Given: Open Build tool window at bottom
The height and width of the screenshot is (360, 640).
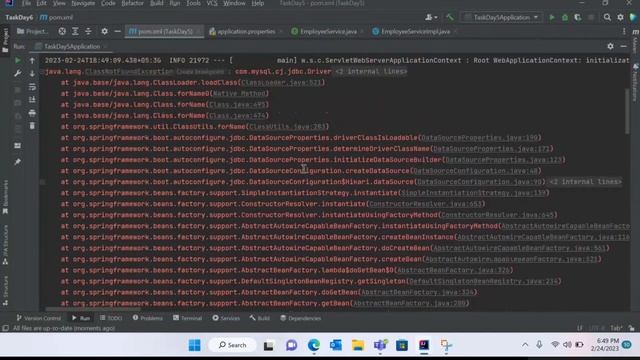Looking at the screenshot, I should coord(260,318).
